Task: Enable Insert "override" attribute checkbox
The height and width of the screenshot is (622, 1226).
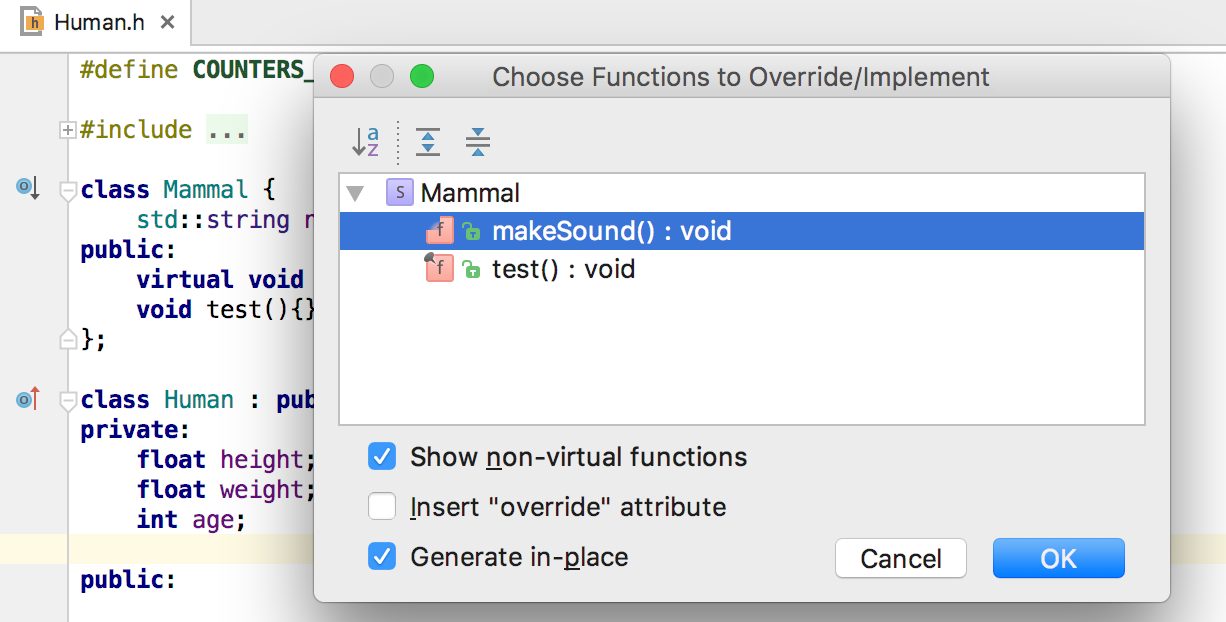Action: tap(382, 507)
